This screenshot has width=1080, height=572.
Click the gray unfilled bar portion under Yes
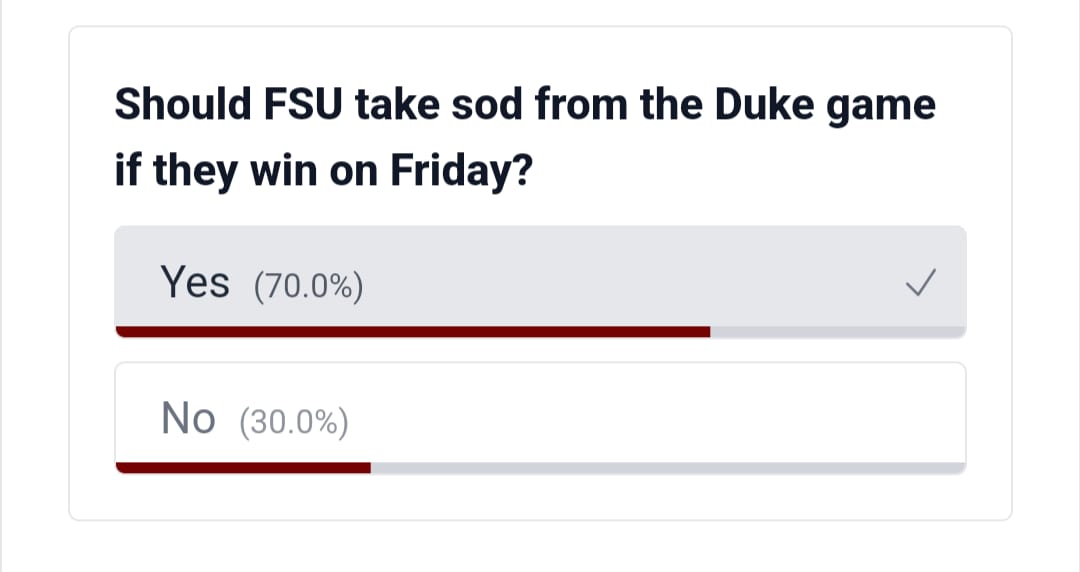click(838, 332)
